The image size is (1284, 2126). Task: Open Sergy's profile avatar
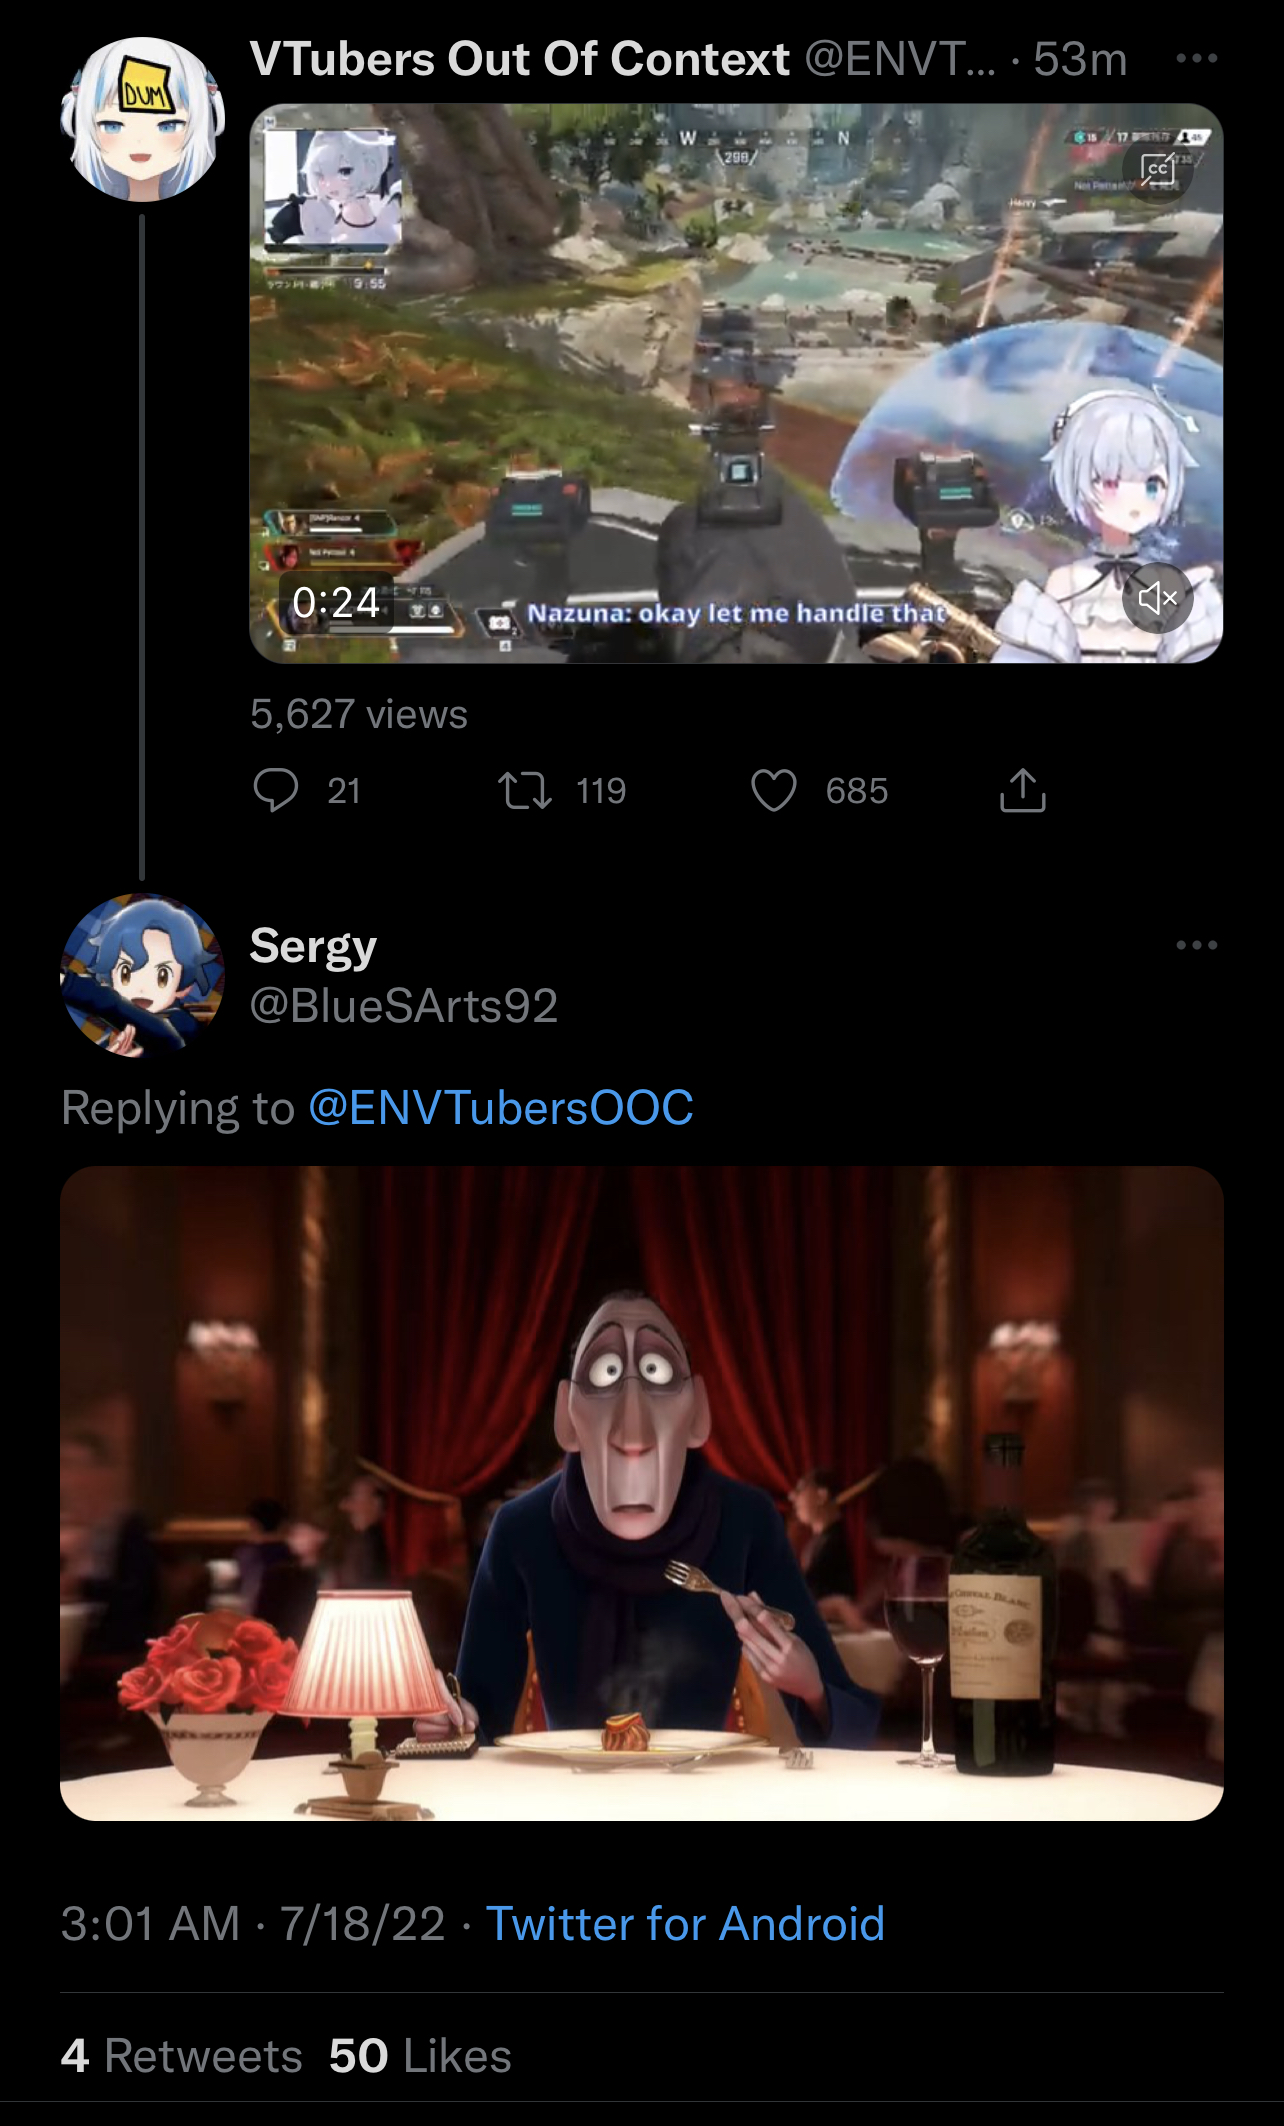tap(142, 975)
